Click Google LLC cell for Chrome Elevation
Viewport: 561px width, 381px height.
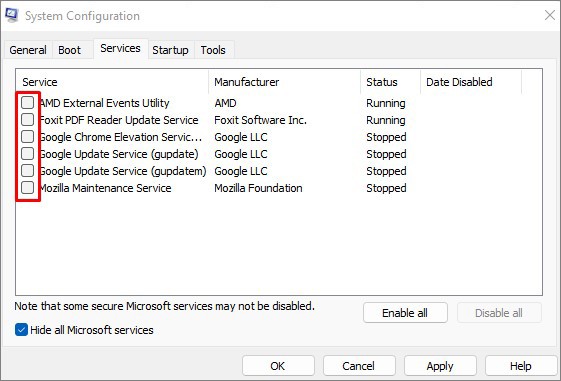241,137
